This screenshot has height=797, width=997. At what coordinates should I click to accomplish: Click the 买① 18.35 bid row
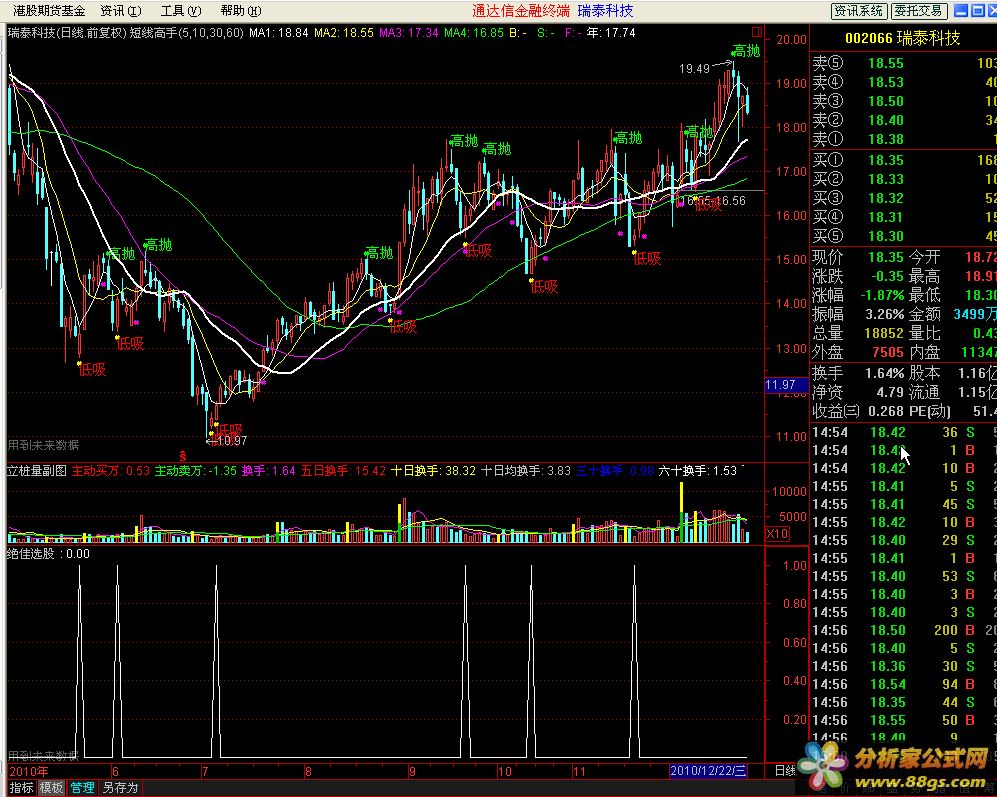point(904,160)
